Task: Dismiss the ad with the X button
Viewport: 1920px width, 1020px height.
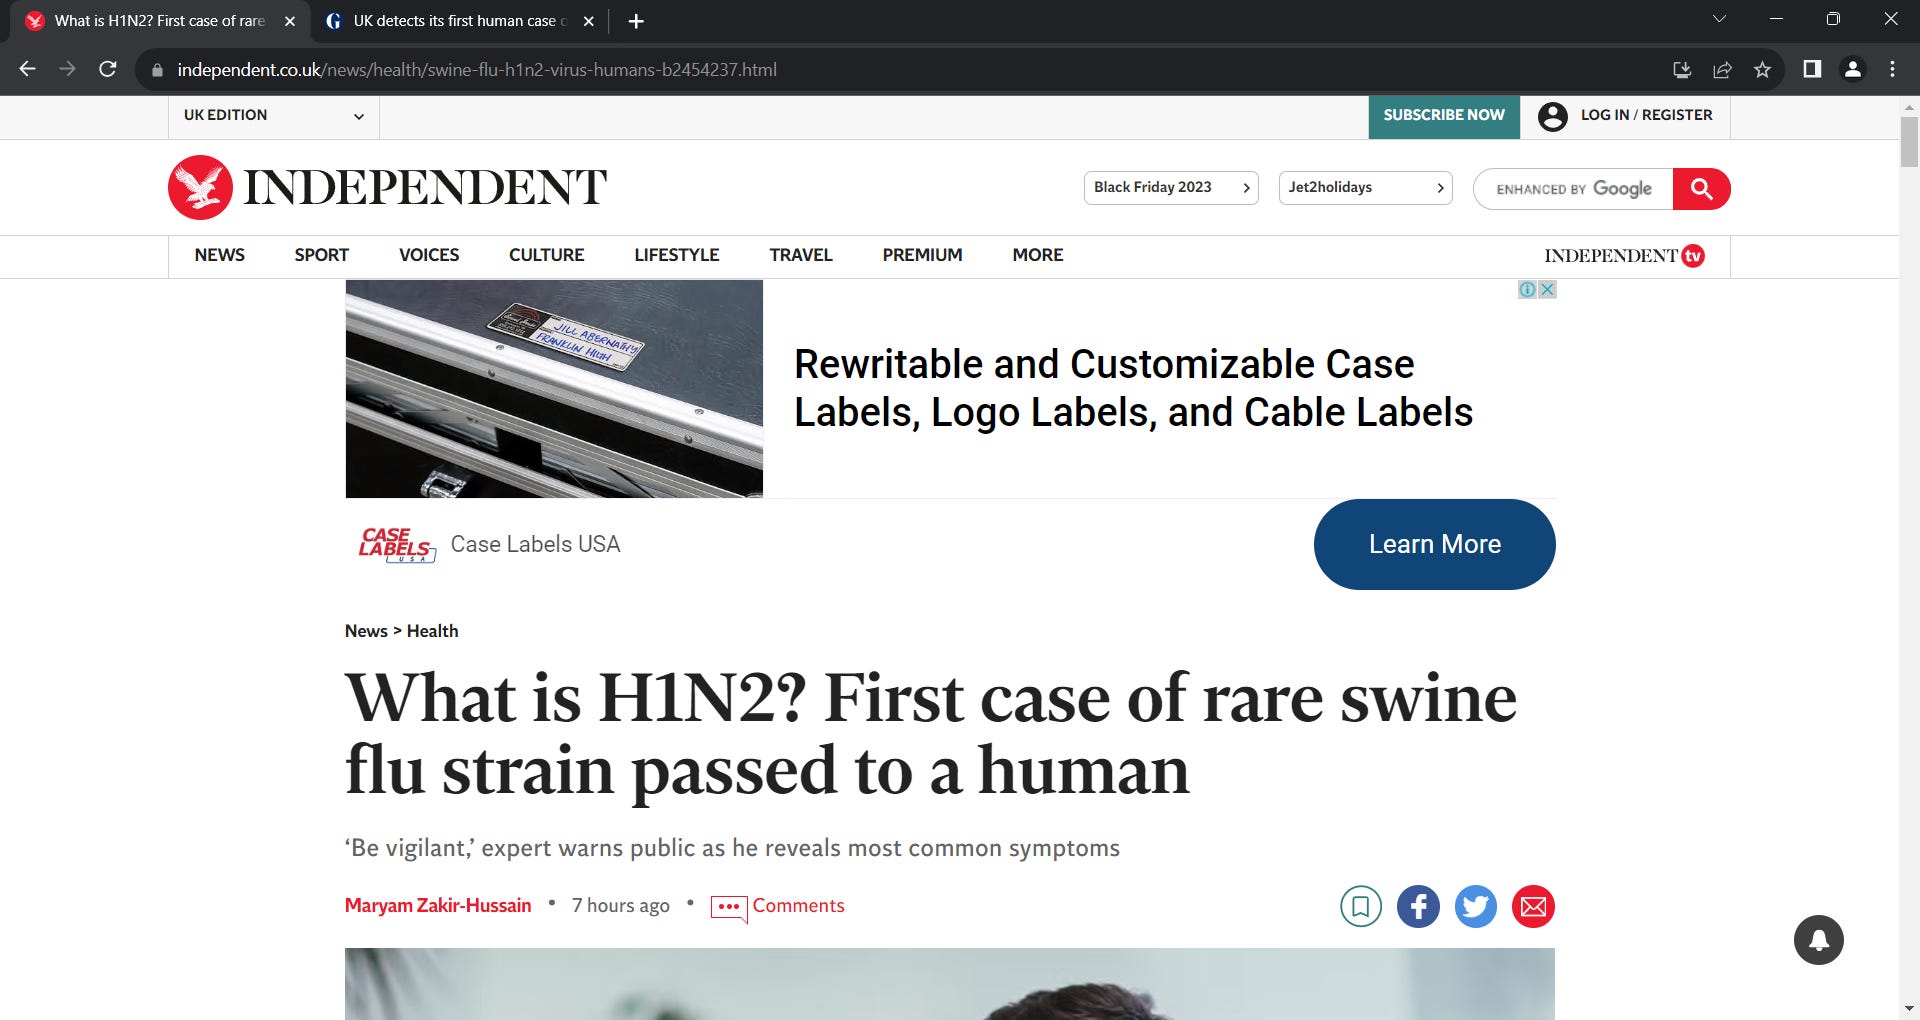Action: [x=1546, y=288]
